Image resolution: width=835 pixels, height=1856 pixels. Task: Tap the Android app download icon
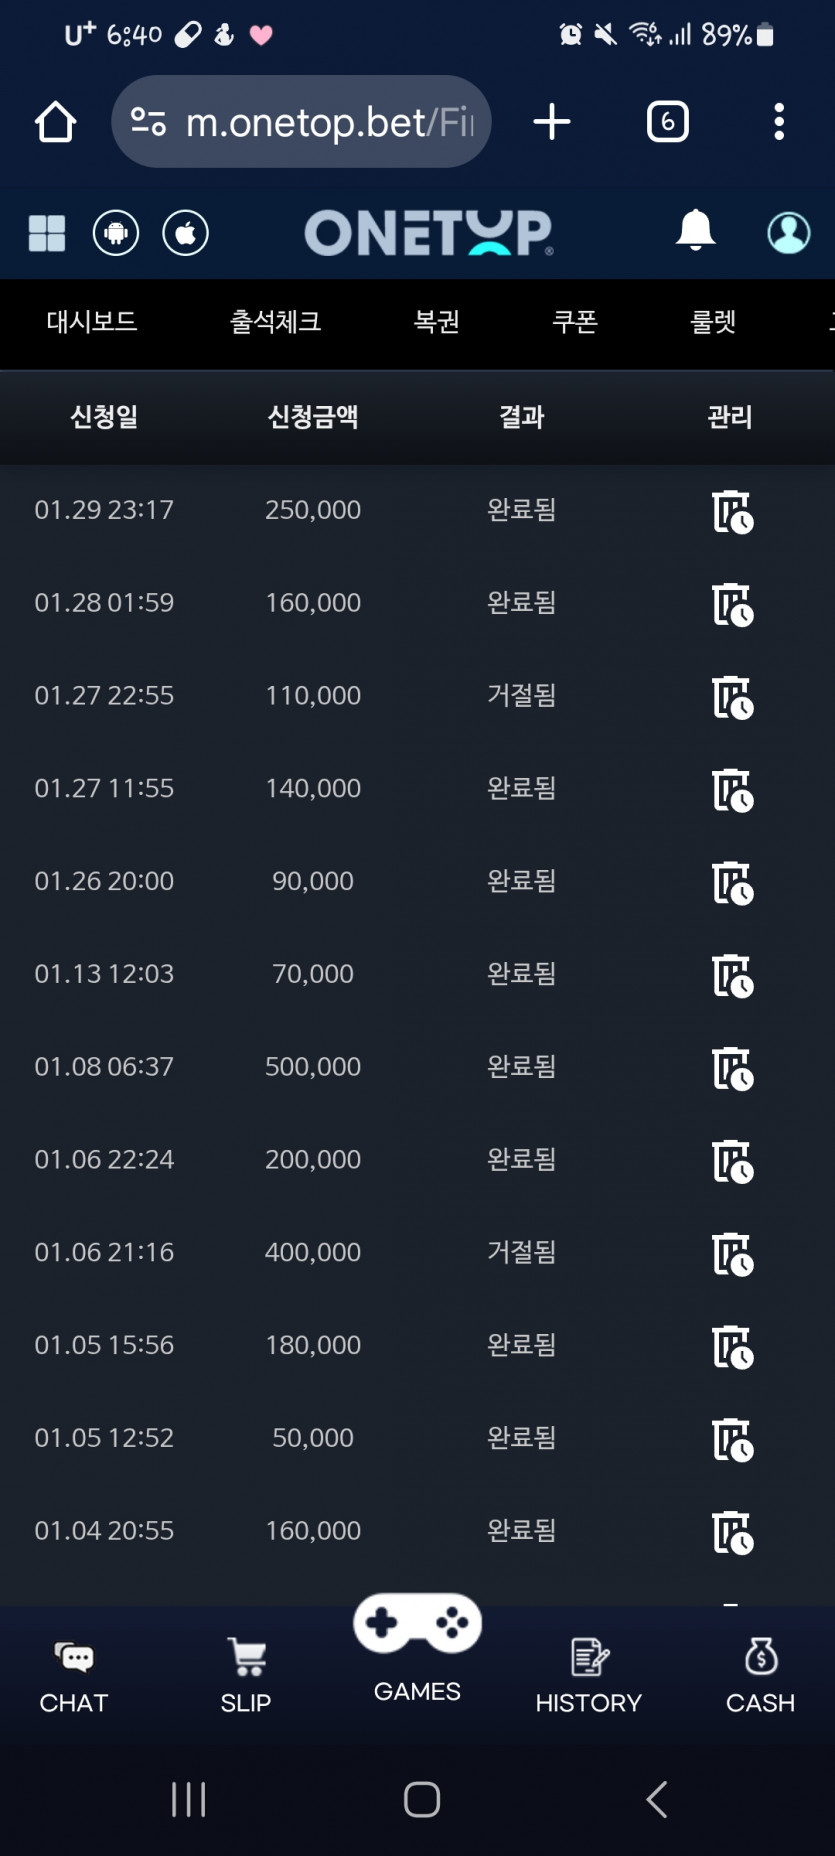click(x=116, y=233)
